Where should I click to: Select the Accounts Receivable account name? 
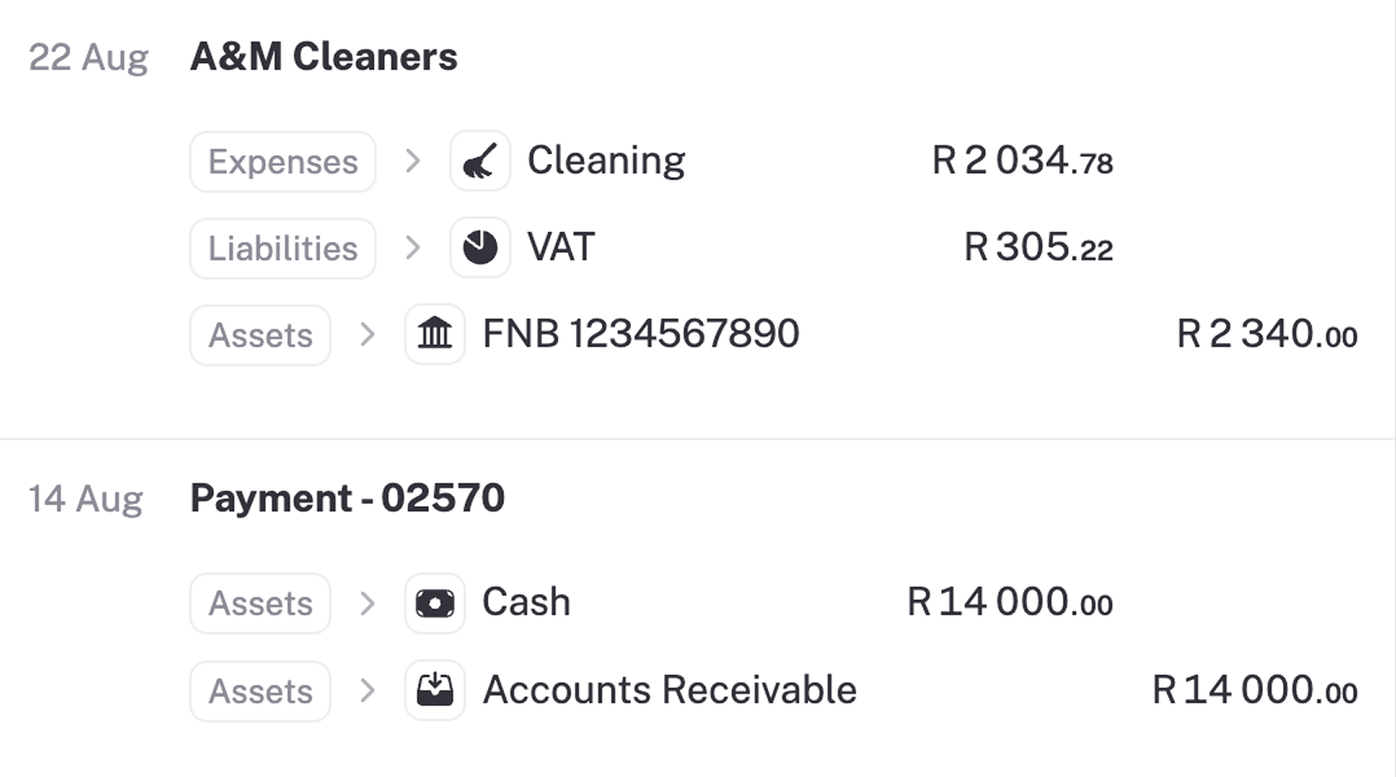click(x=669, y=690)
